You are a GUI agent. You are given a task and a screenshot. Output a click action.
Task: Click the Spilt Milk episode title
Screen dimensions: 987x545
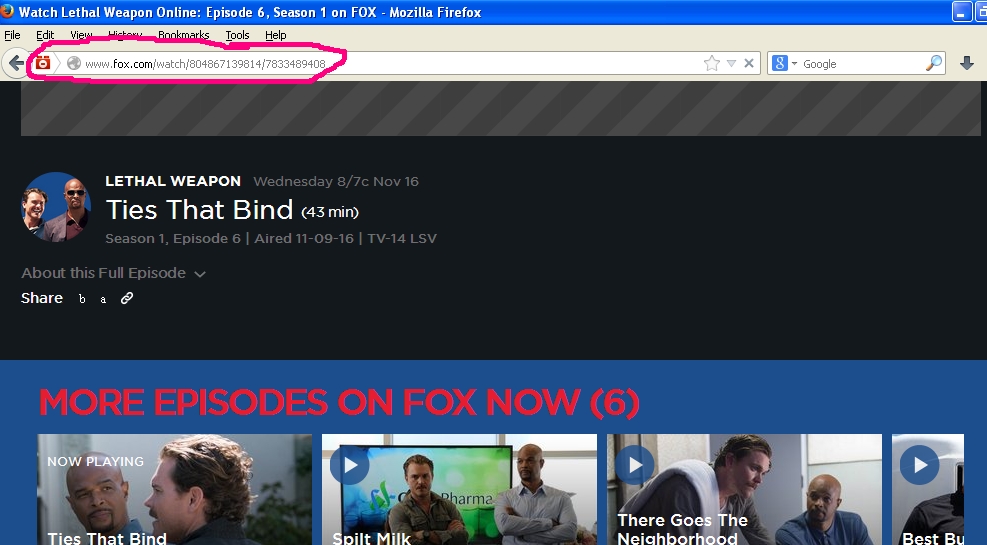pos(371,539)
